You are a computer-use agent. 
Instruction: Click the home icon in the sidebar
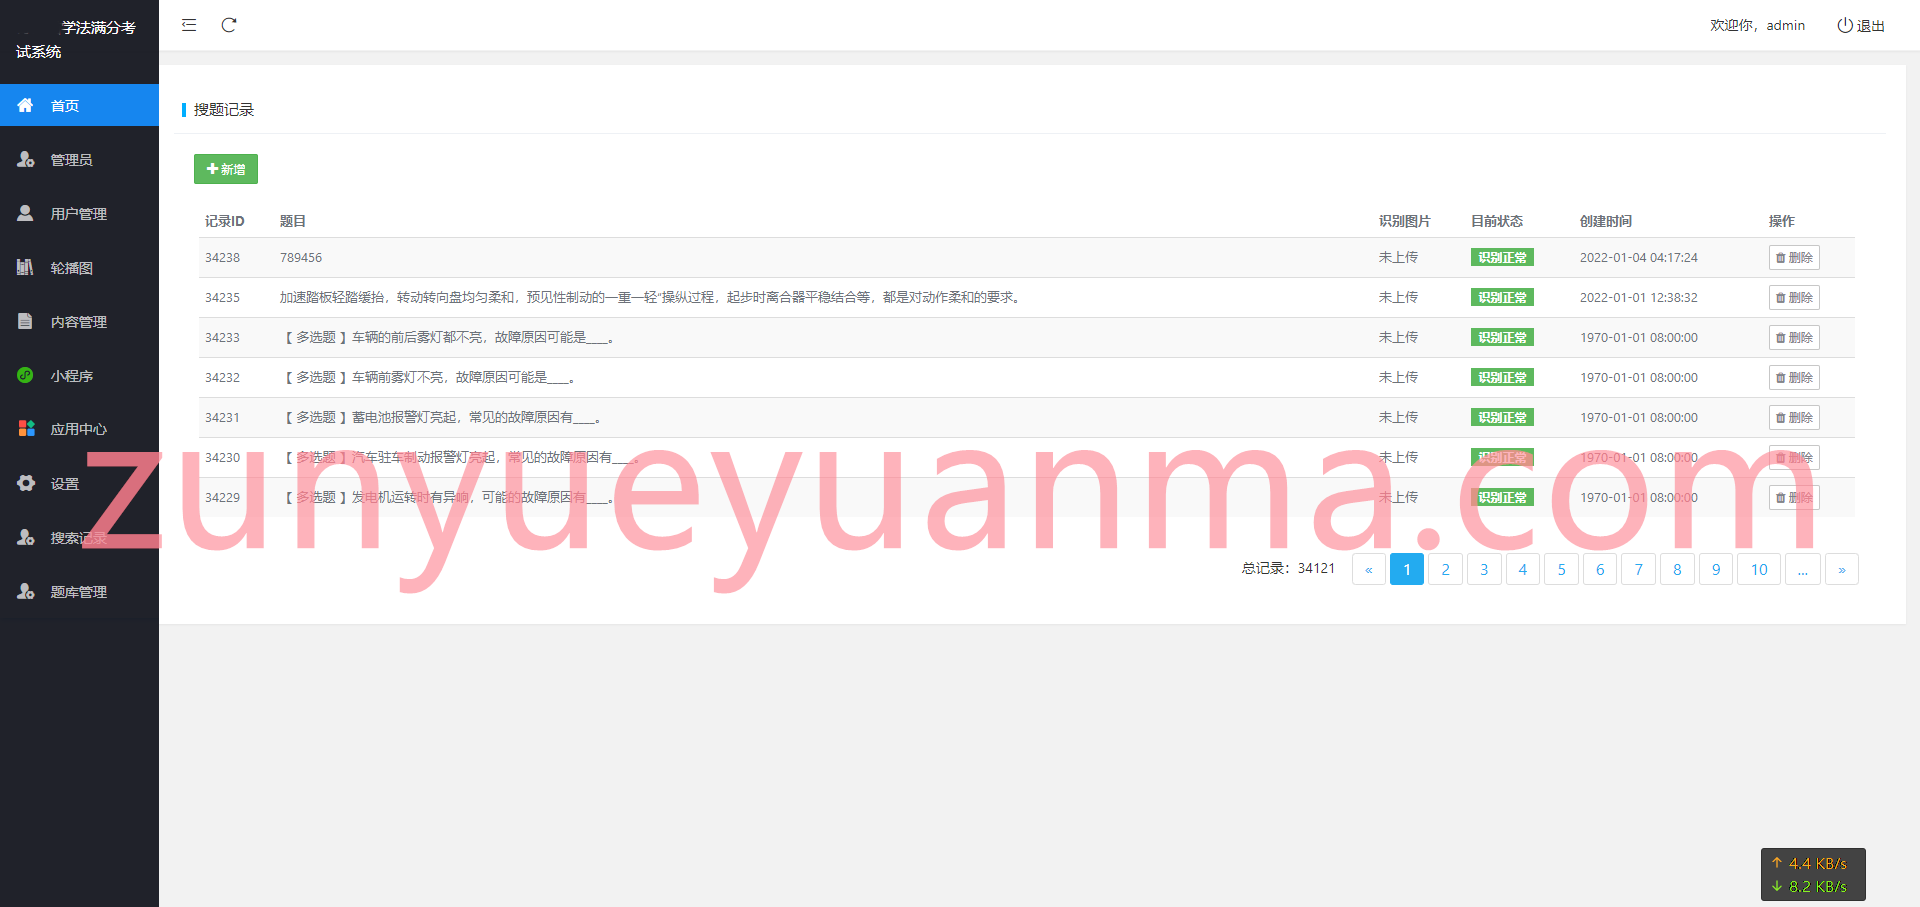click(26, 105)
